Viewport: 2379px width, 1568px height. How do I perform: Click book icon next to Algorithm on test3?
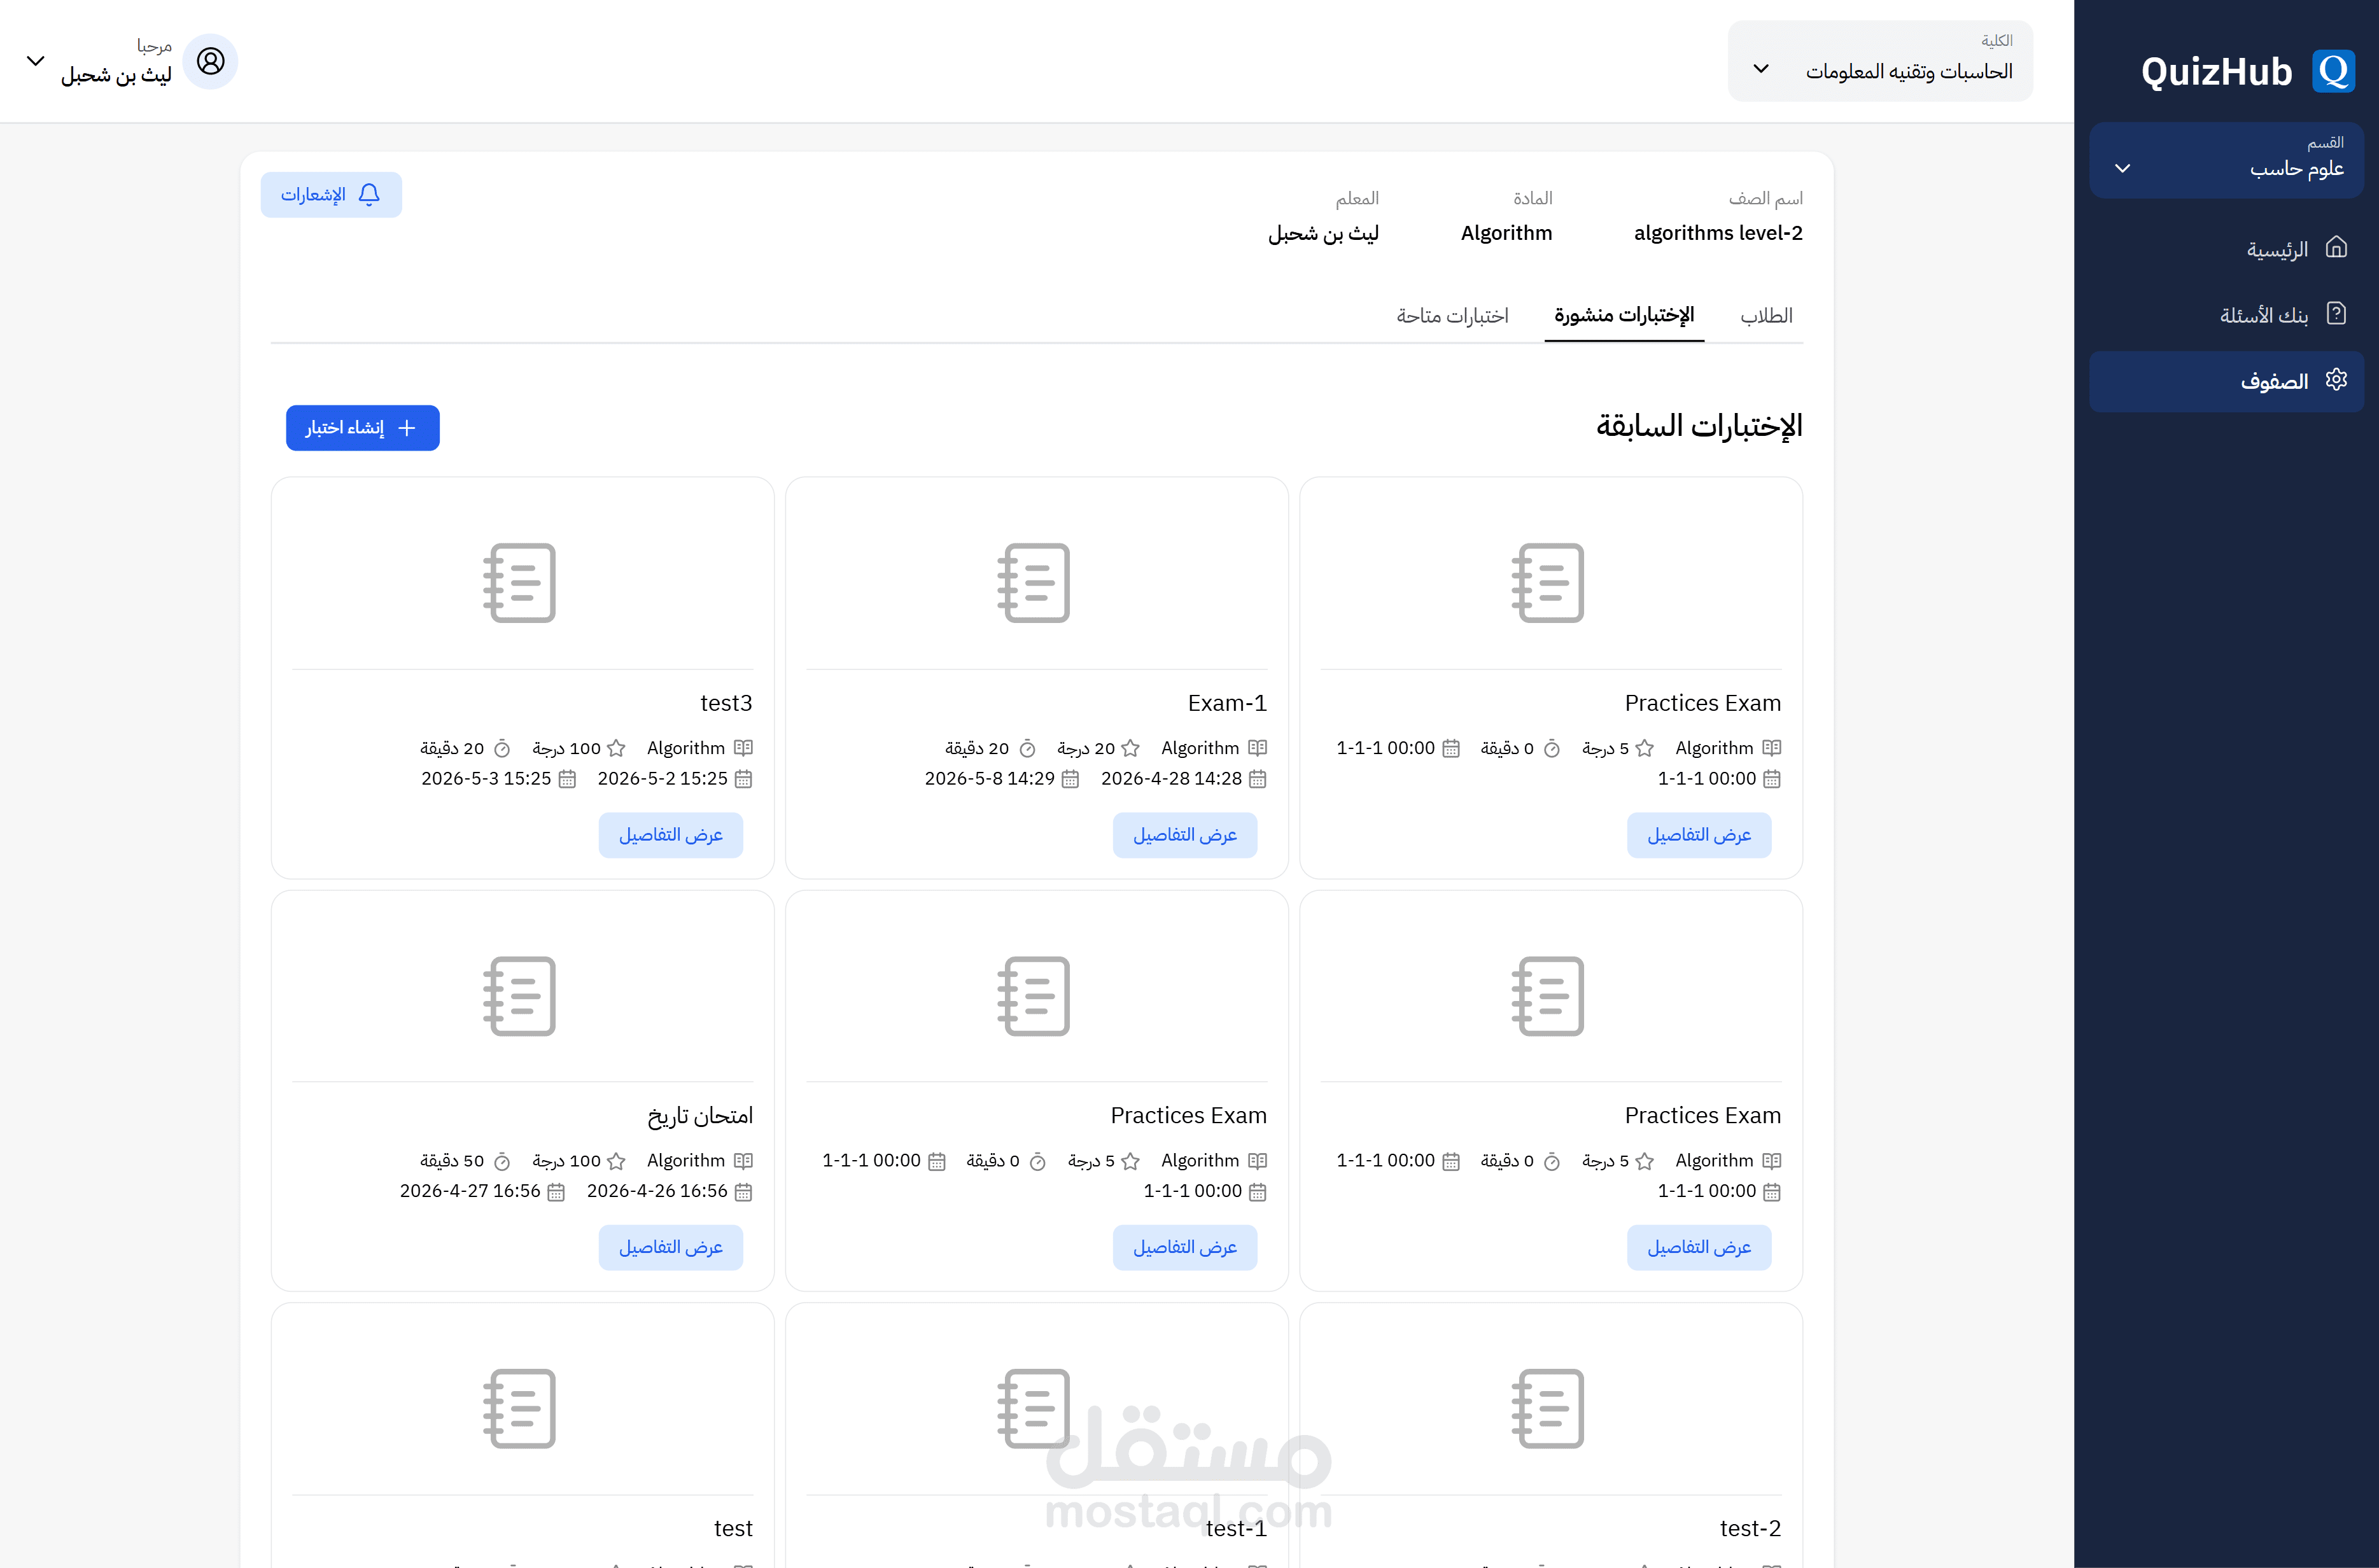pos(743,748)
